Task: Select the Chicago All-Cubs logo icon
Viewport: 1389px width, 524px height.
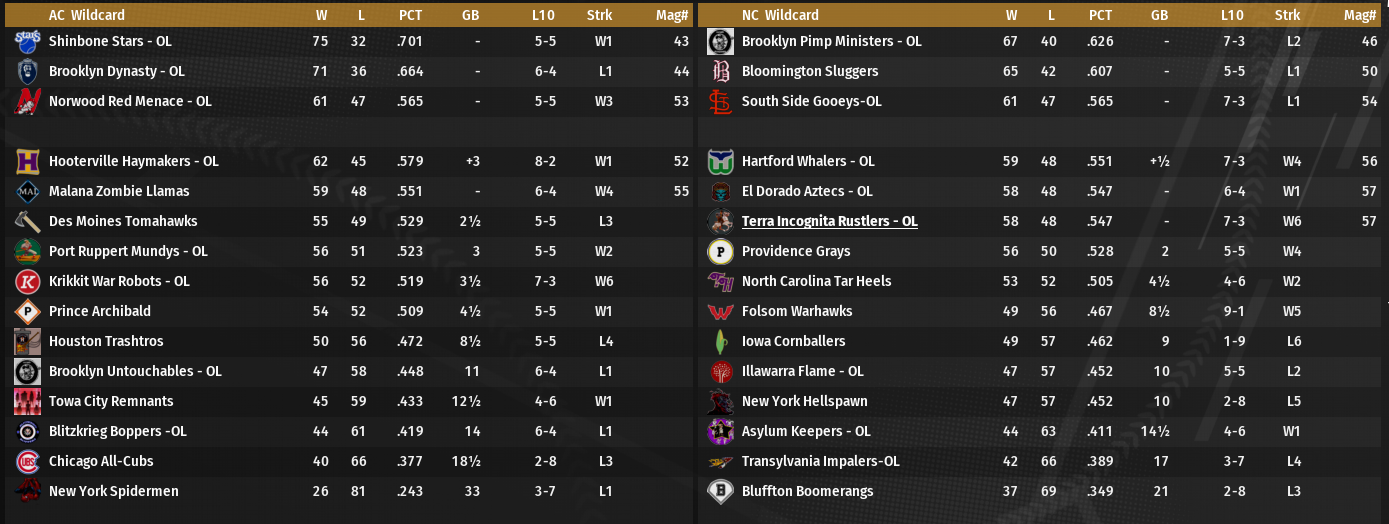Action: [x=28, y=461]
